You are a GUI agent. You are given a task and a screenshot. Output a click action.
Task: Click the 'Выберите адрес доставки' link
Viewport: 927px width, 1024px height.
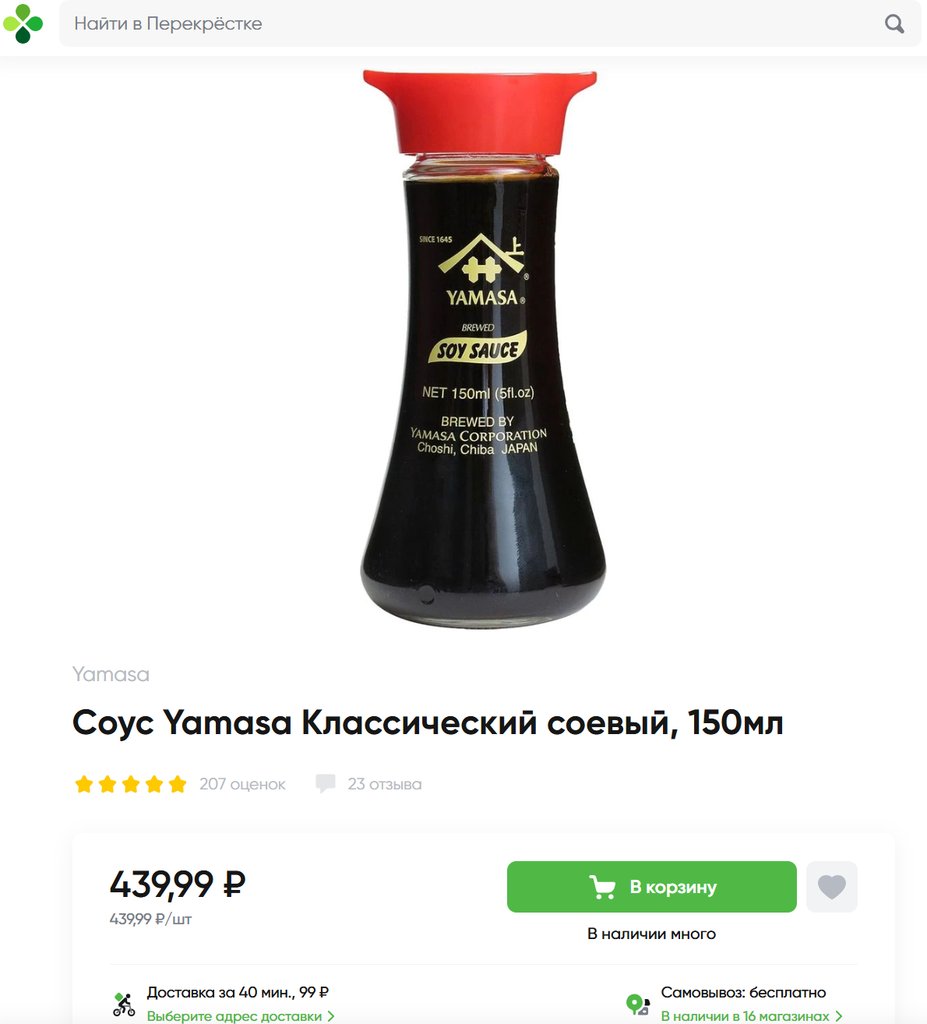234,1016
